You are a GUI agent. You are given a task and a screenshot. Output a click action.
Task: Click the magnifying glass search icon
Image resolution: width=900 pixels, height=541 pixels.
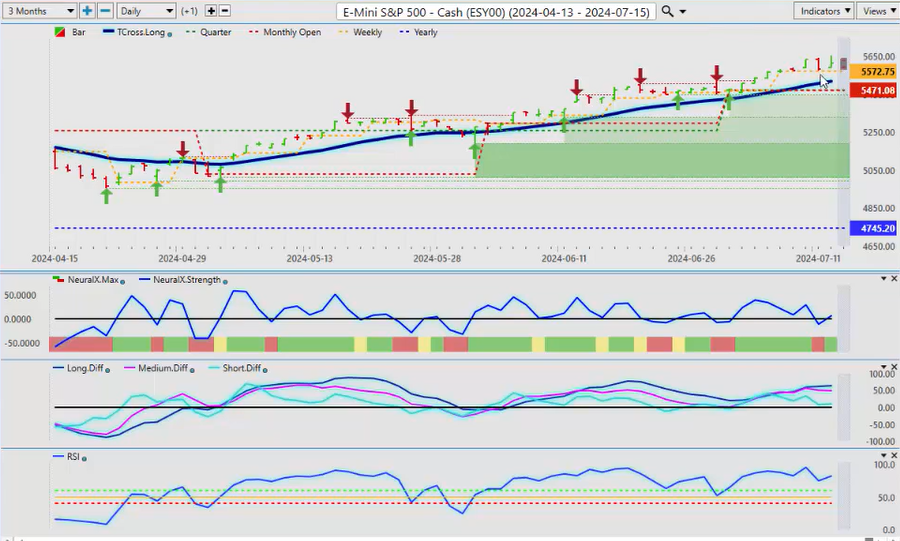667,11
